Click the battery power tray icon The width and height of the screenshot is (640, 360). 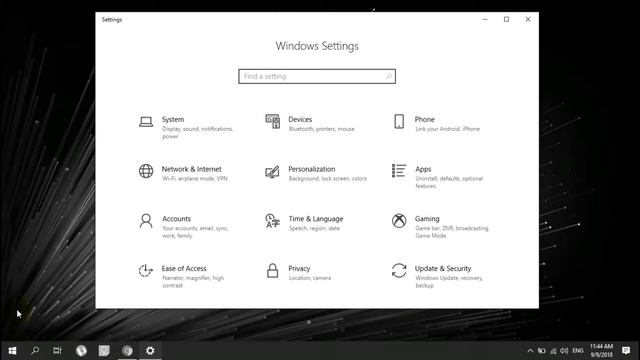[x=542, y=351]
